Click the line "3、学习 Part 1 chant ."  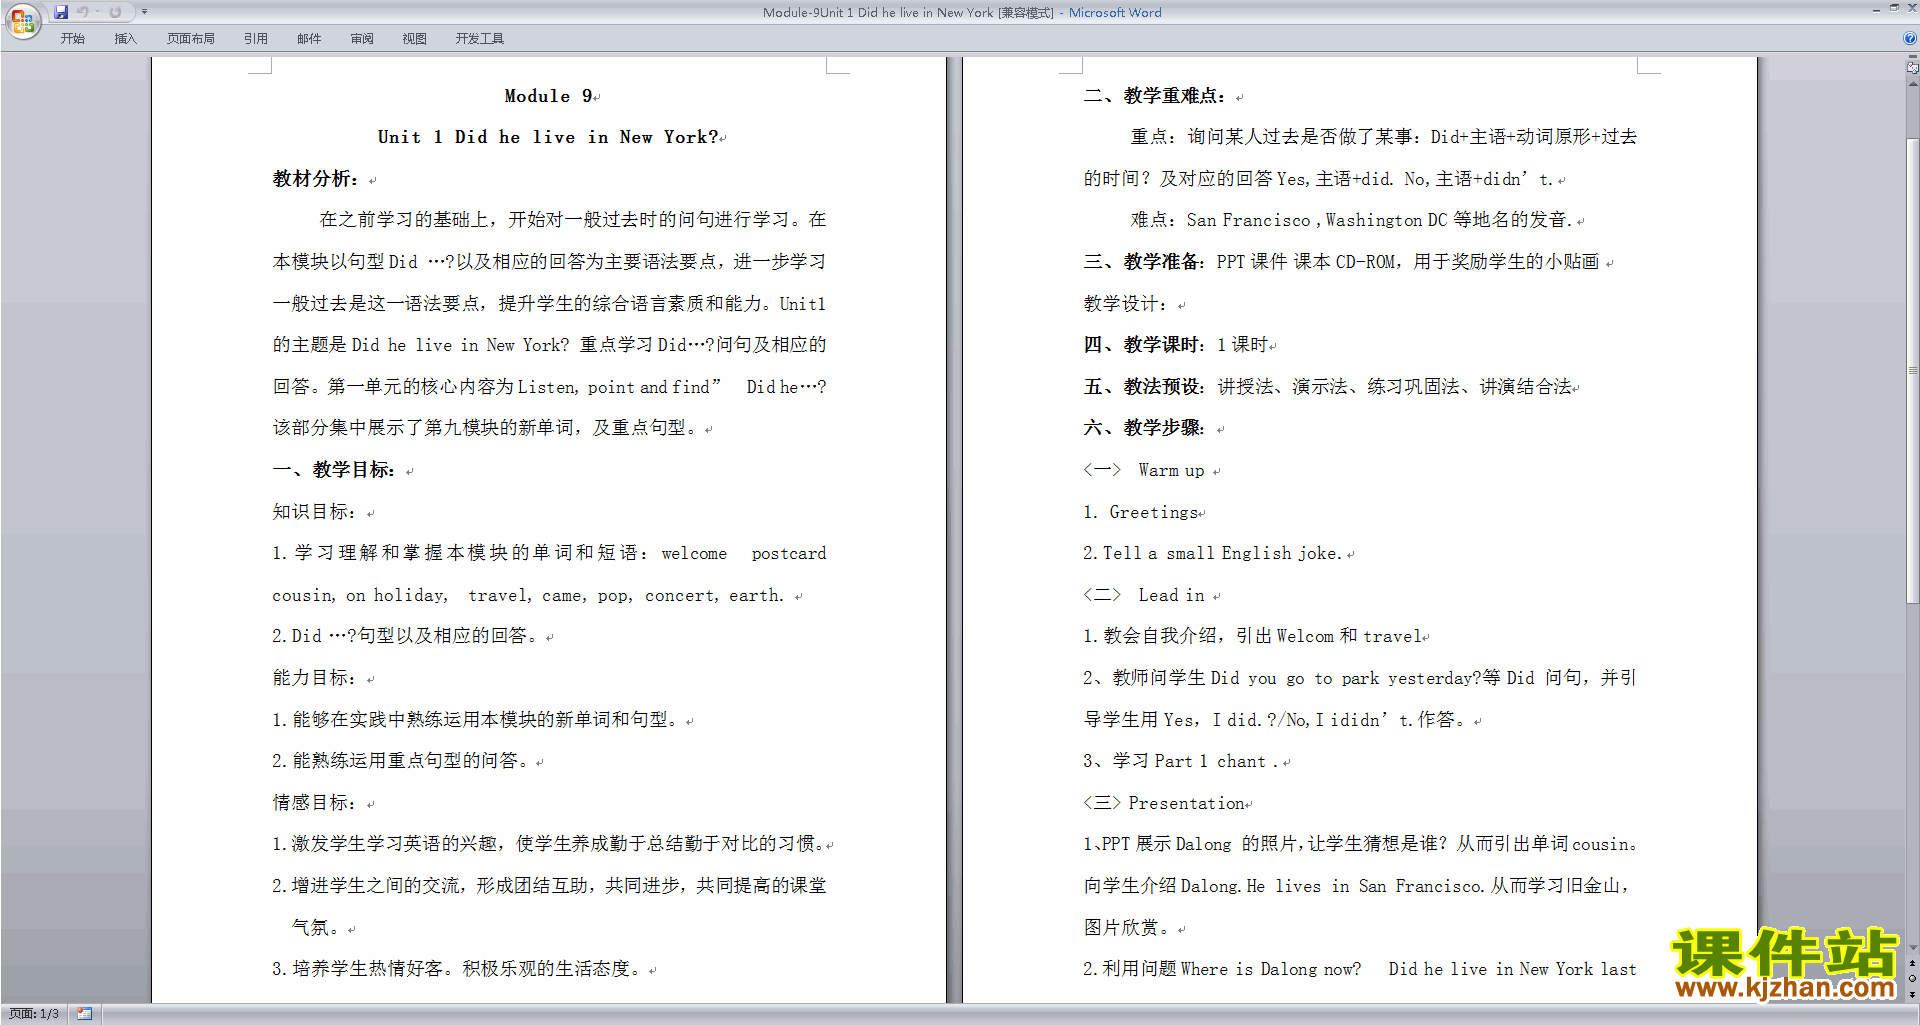tap(1180, 761)
